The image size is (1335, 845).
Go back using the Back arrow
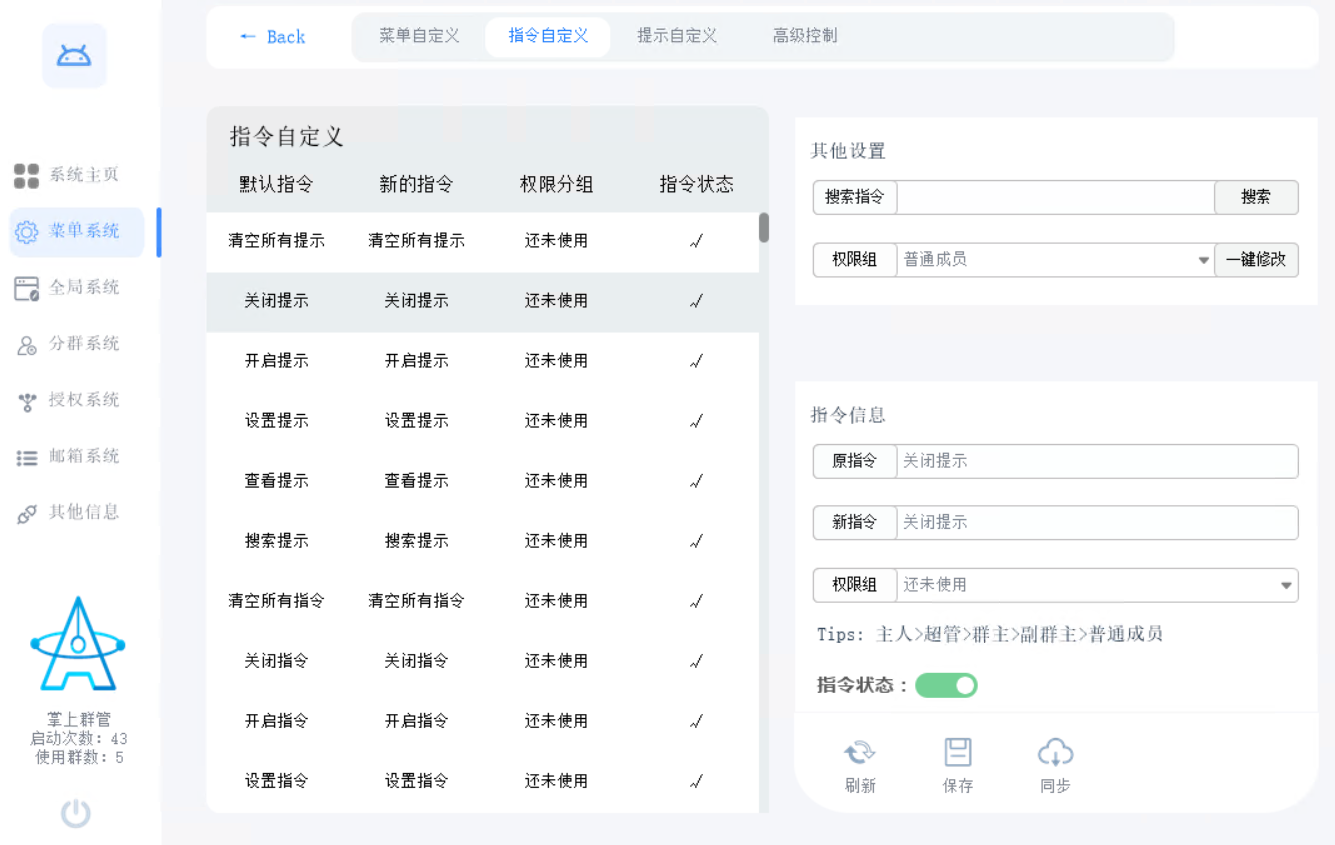[272, 37]
